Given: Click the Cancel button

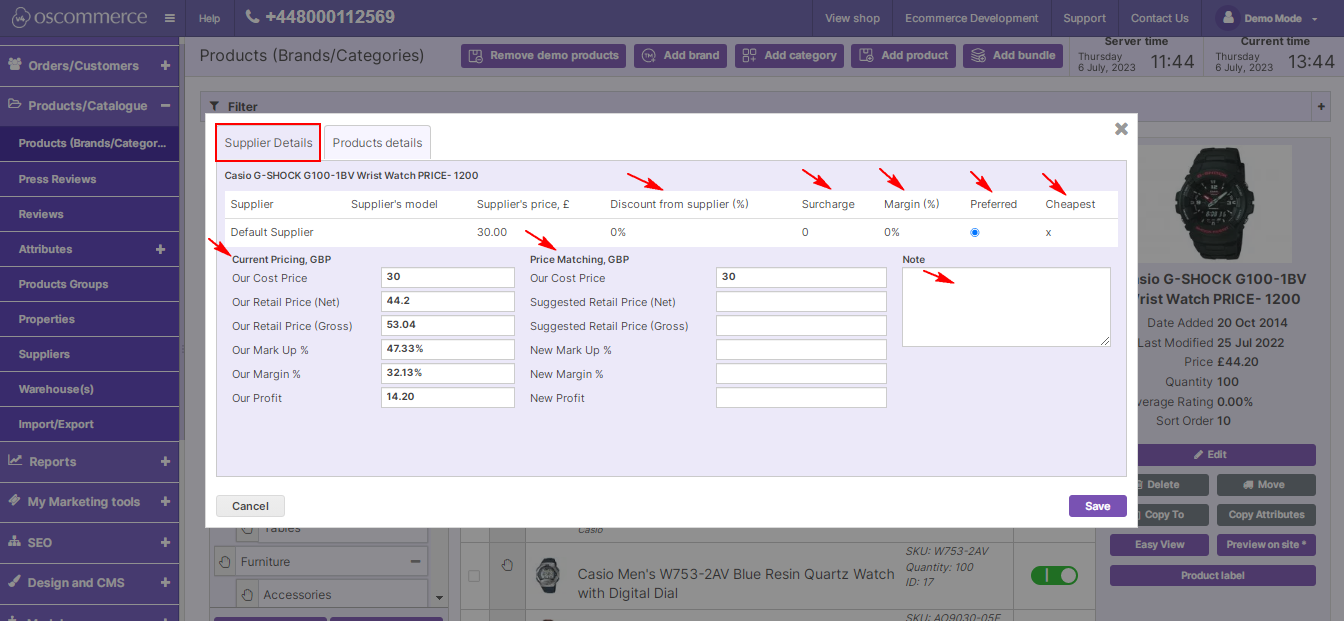Looking at the screenshot, I should click(x=250, y=506).
